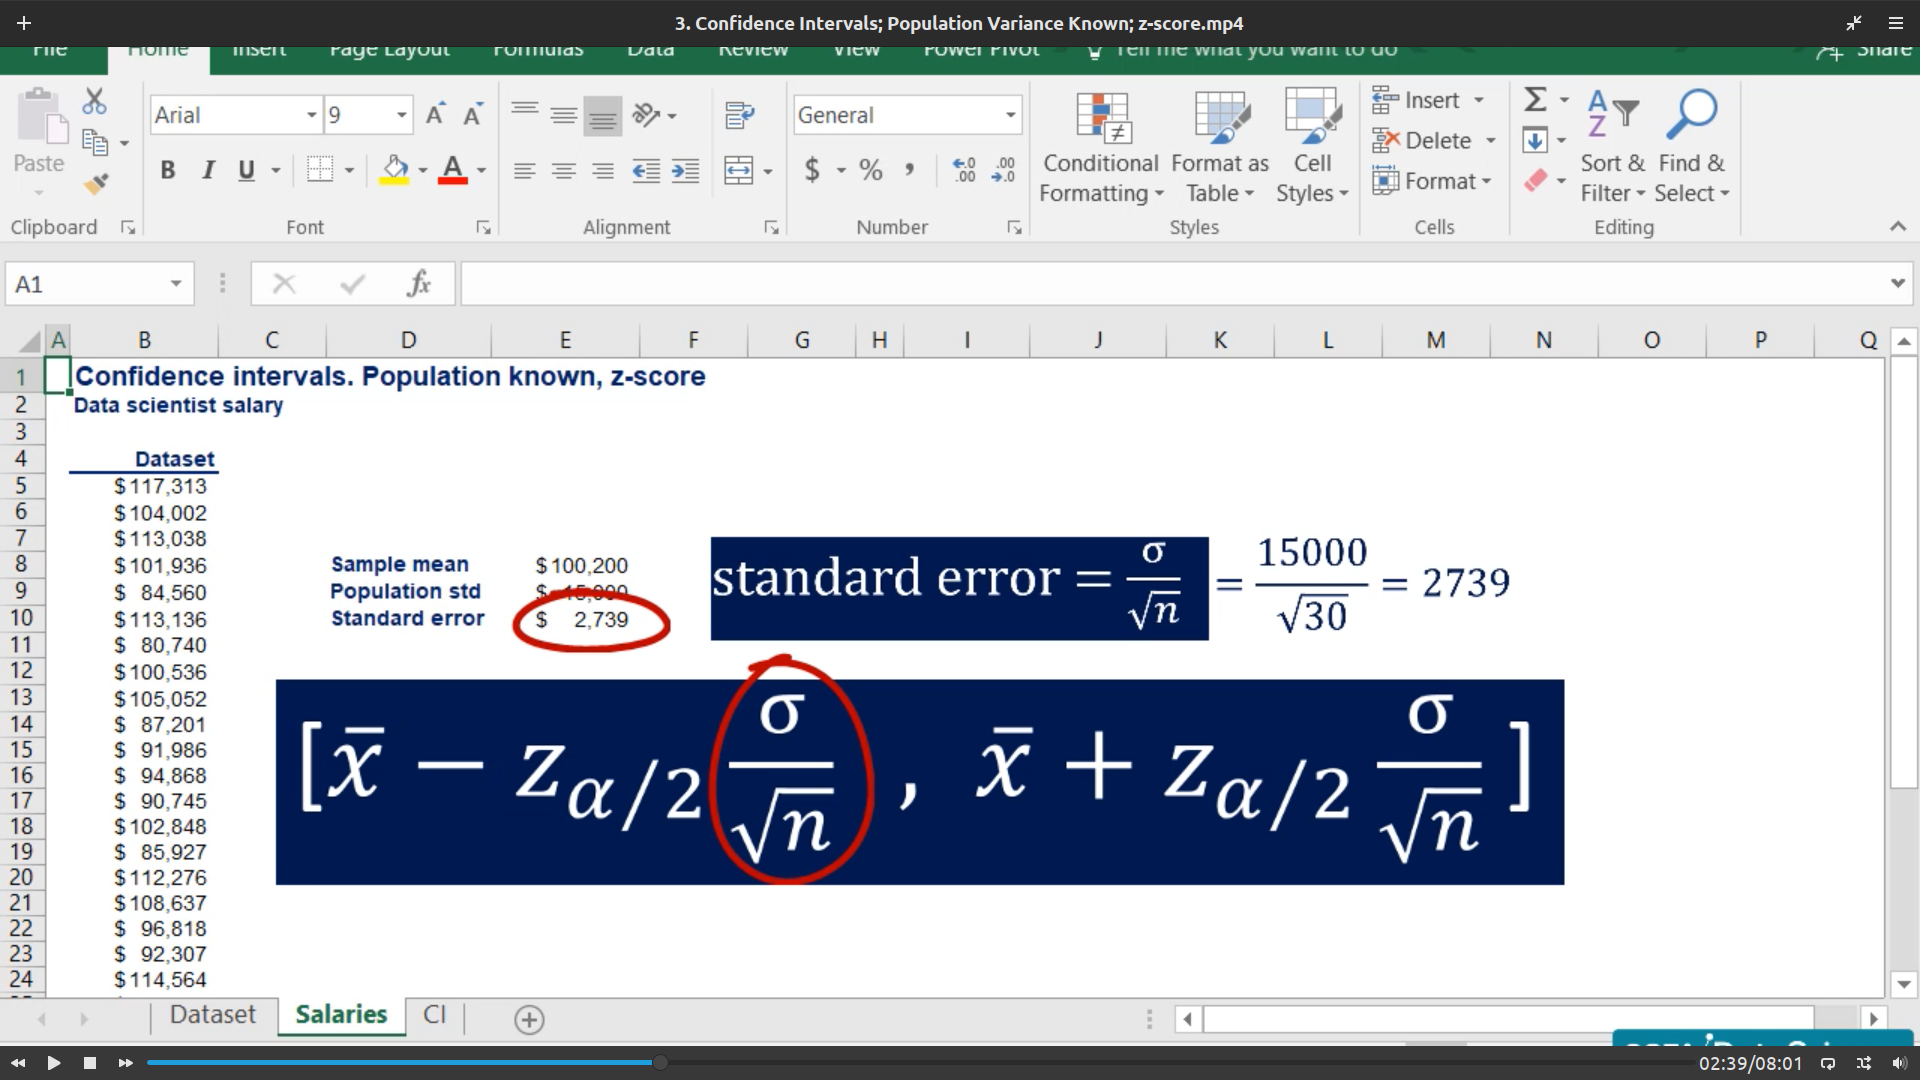Switch to the Dataset sheet tab

[x=212, y=1014]
